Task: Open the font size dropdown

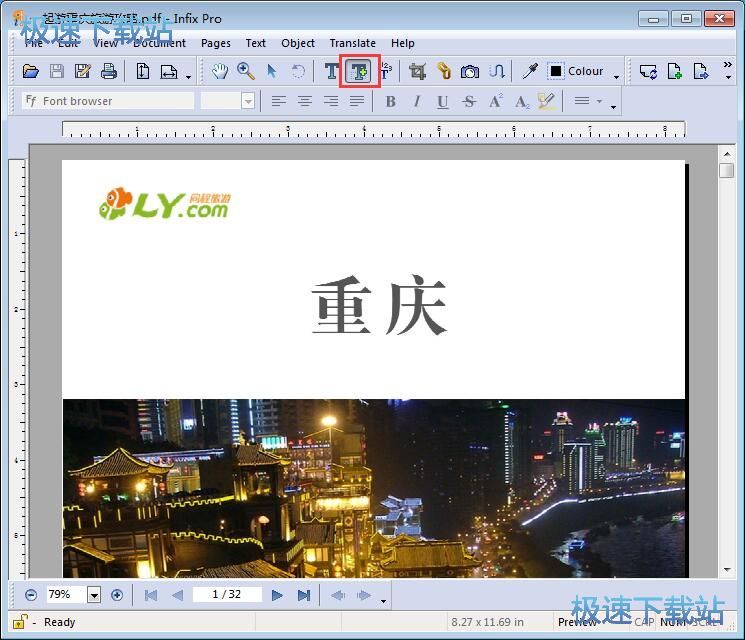Action: pyautogui.click(x=248, y=101)
